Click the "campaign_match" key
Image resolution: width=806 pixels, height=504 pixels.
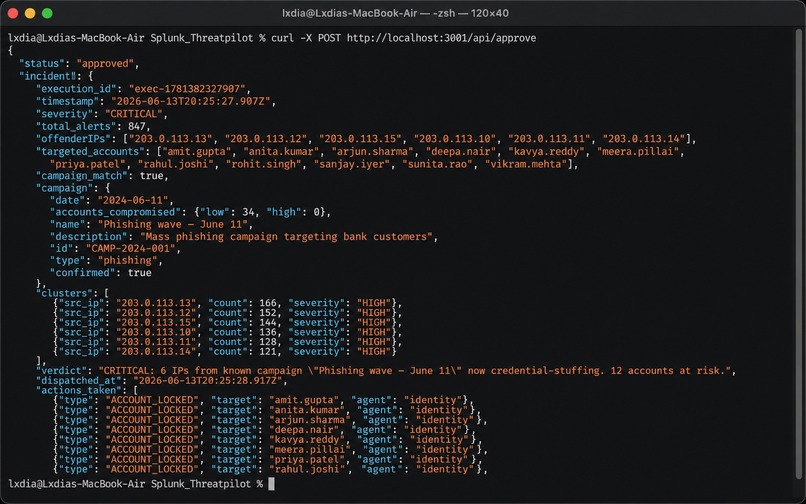[x=81, y=176]
